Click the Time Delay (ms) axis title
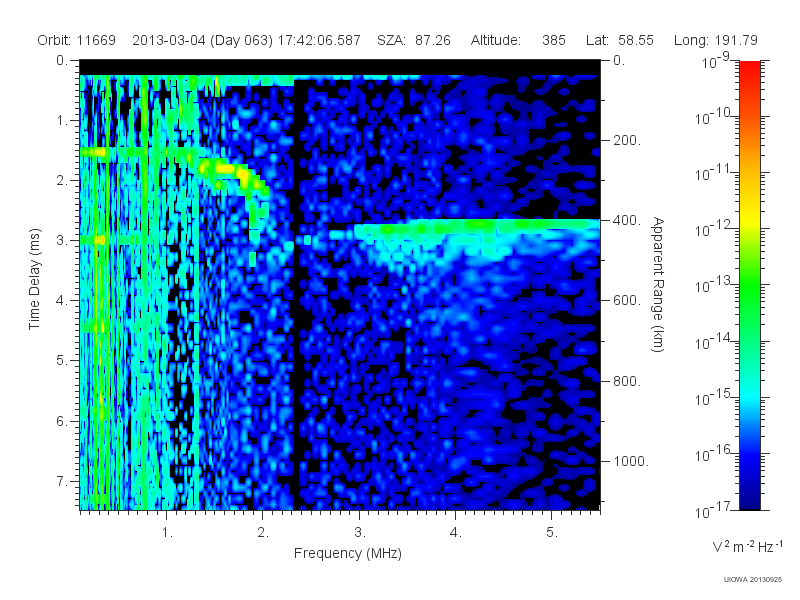 (34, 279)
